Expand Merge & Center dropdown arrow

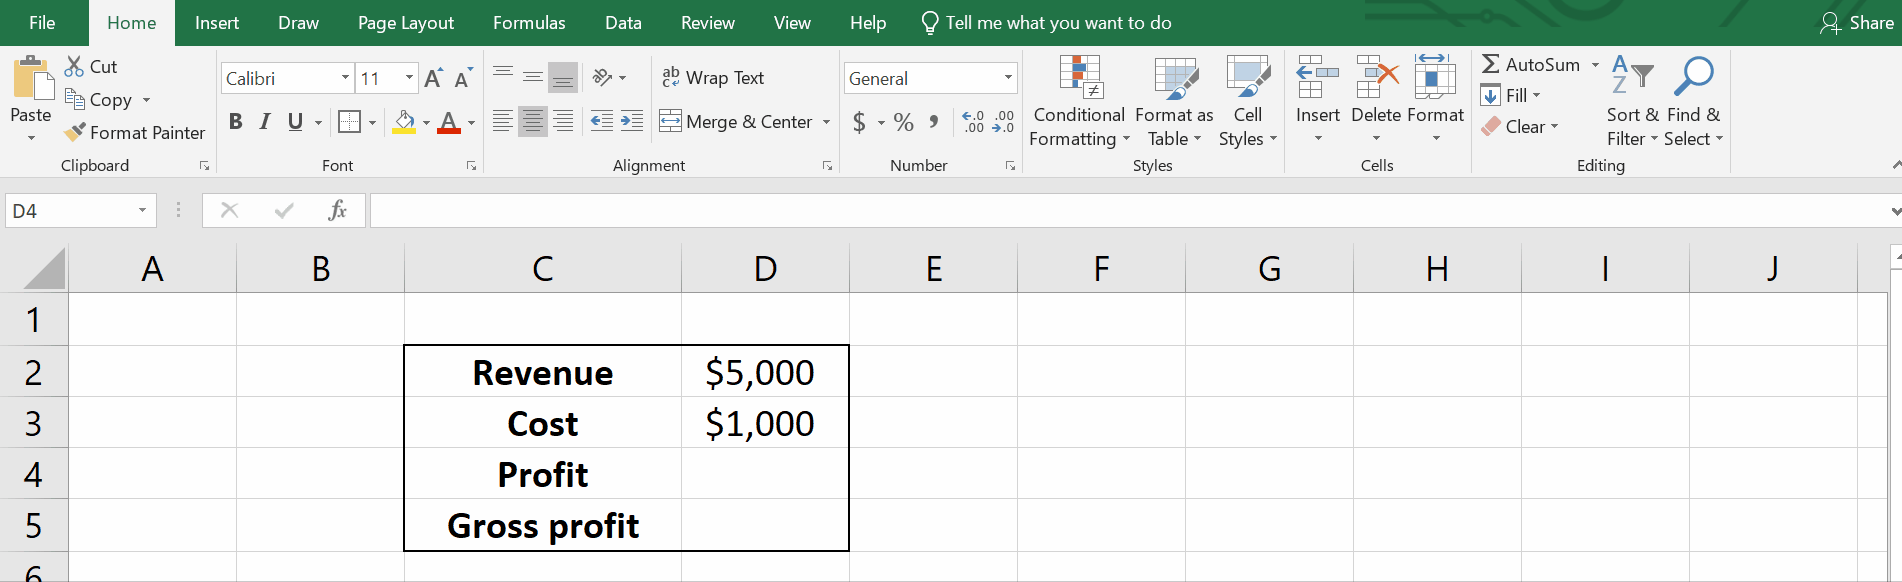click(827, 122)
